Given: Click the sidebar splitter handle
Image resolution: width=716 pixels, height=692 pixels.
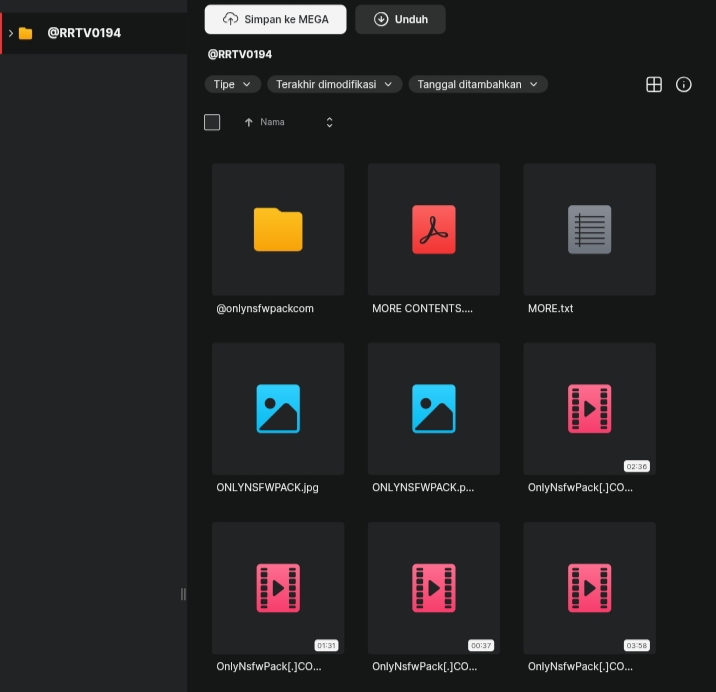Looking at the screenshot, I should (x=183, y=594).
